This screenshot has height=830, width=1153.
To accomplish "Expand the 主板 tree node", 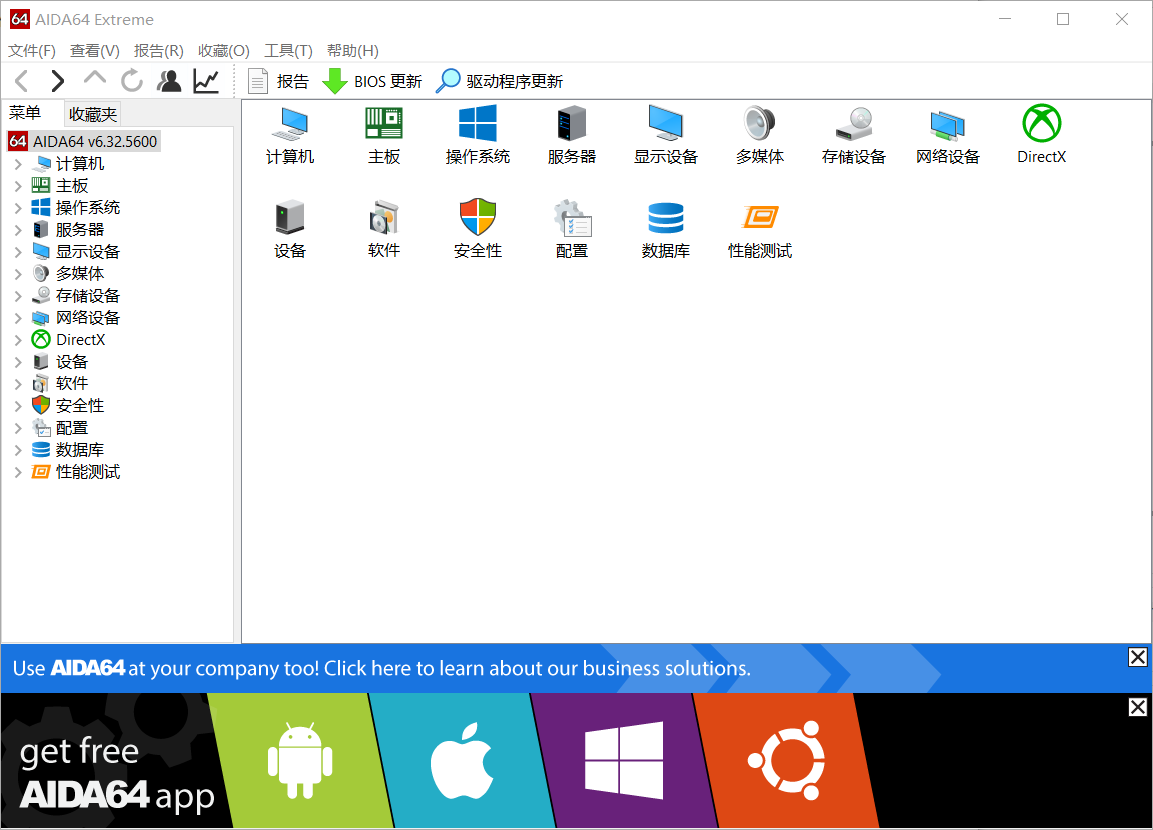I will coord(18,186).
